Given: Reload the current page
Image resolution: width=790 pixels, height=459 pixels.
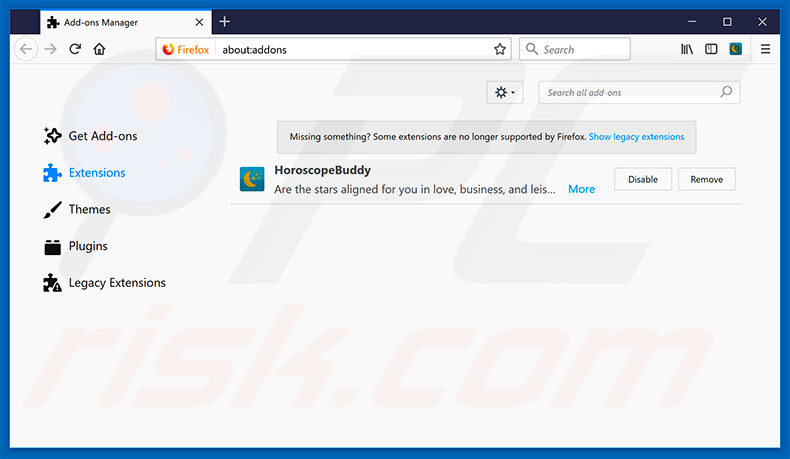Looking at the screenshot, I should (75, 49).
